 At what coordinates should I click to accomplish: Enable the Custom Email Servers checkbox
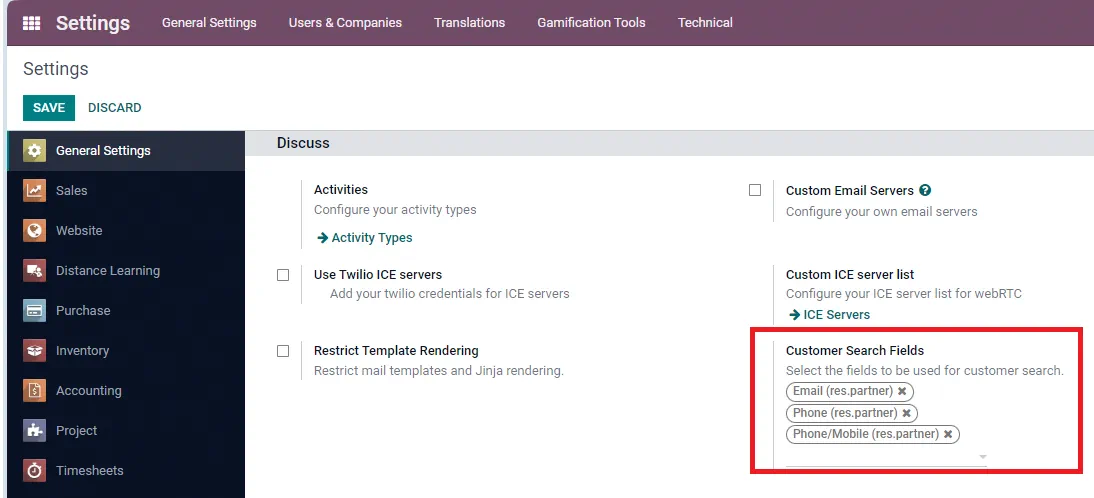[755, 190]
